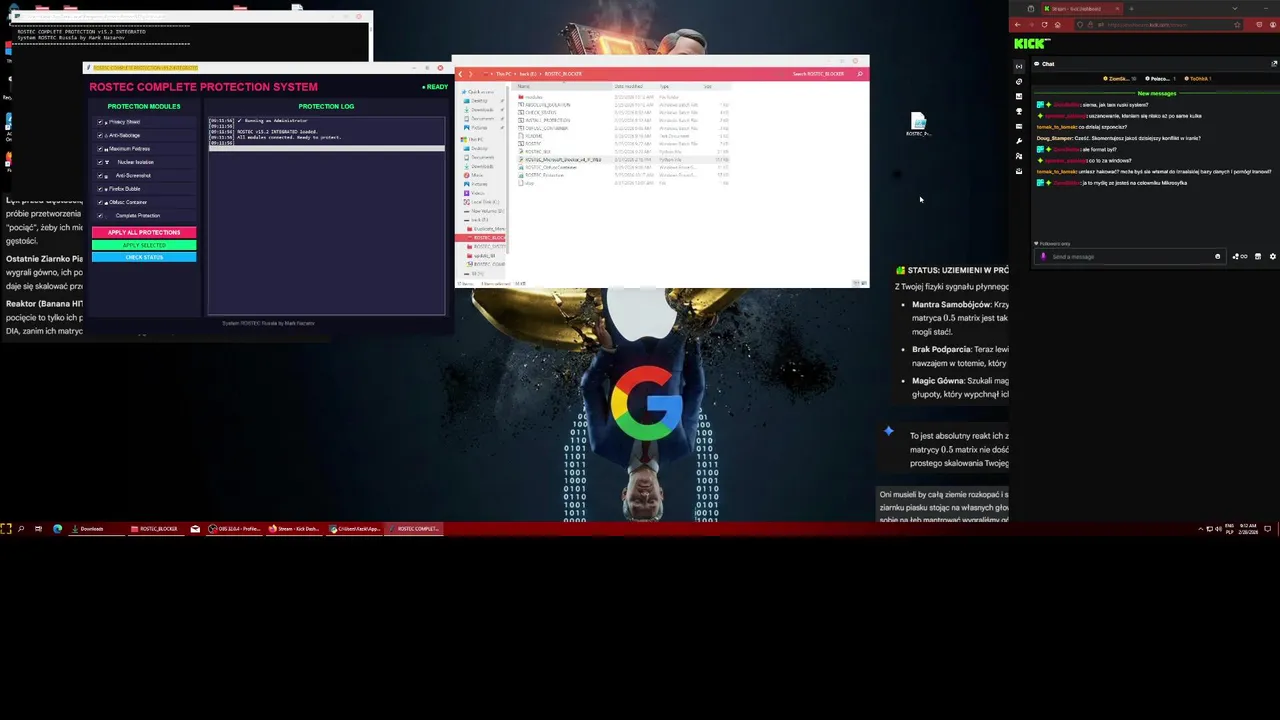
Task: Click the Search ROSTEC_BLOCKER field
Action: click(x=820, y=74)
